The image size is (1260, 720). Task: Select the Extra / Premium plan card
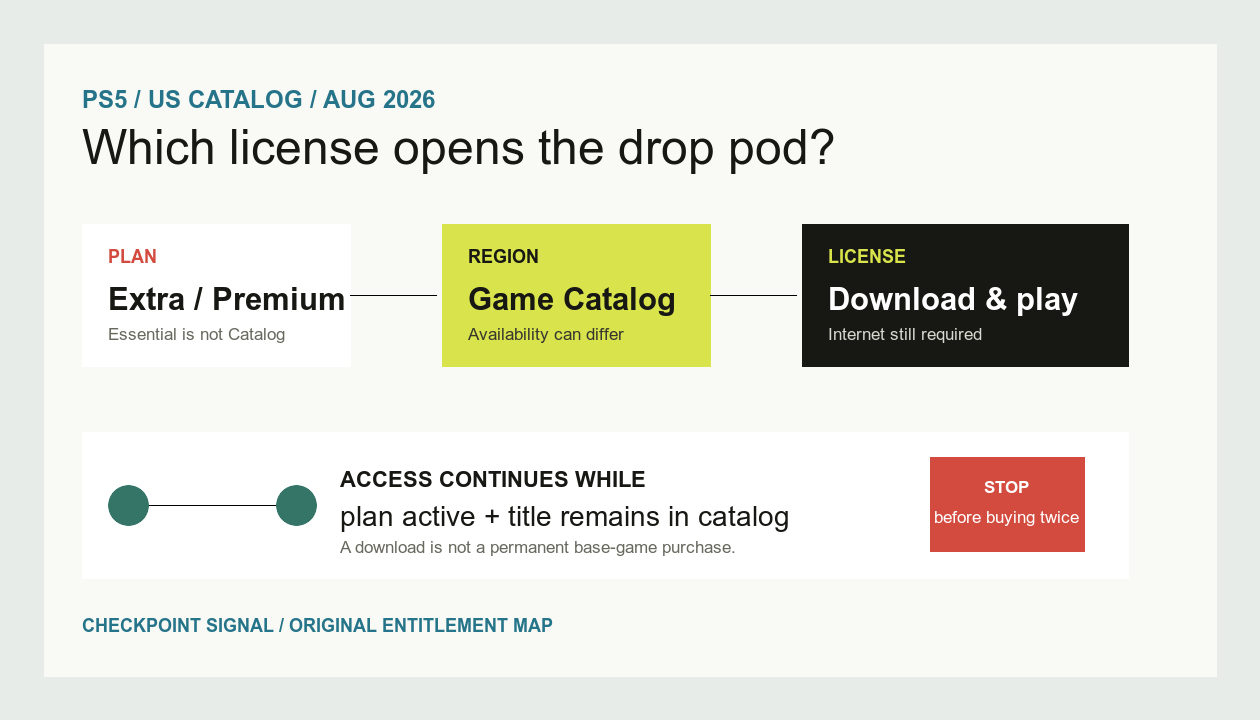click(216, 295)
